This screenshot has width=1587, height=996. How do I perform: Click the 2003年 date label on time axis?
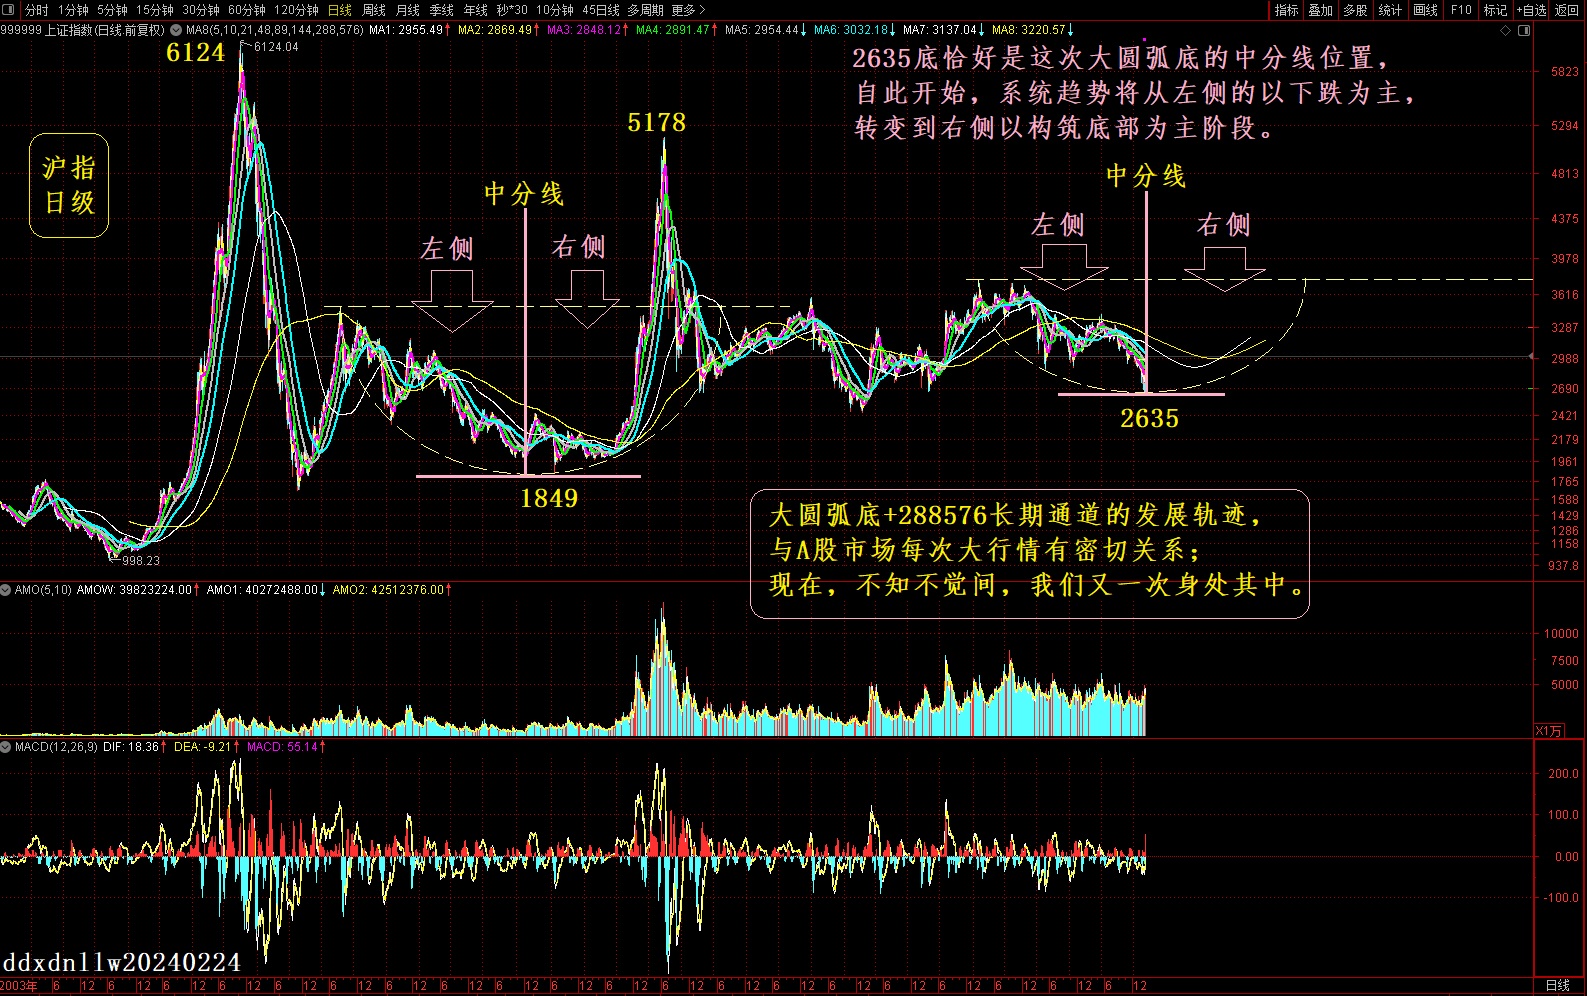tap(19, 986)
